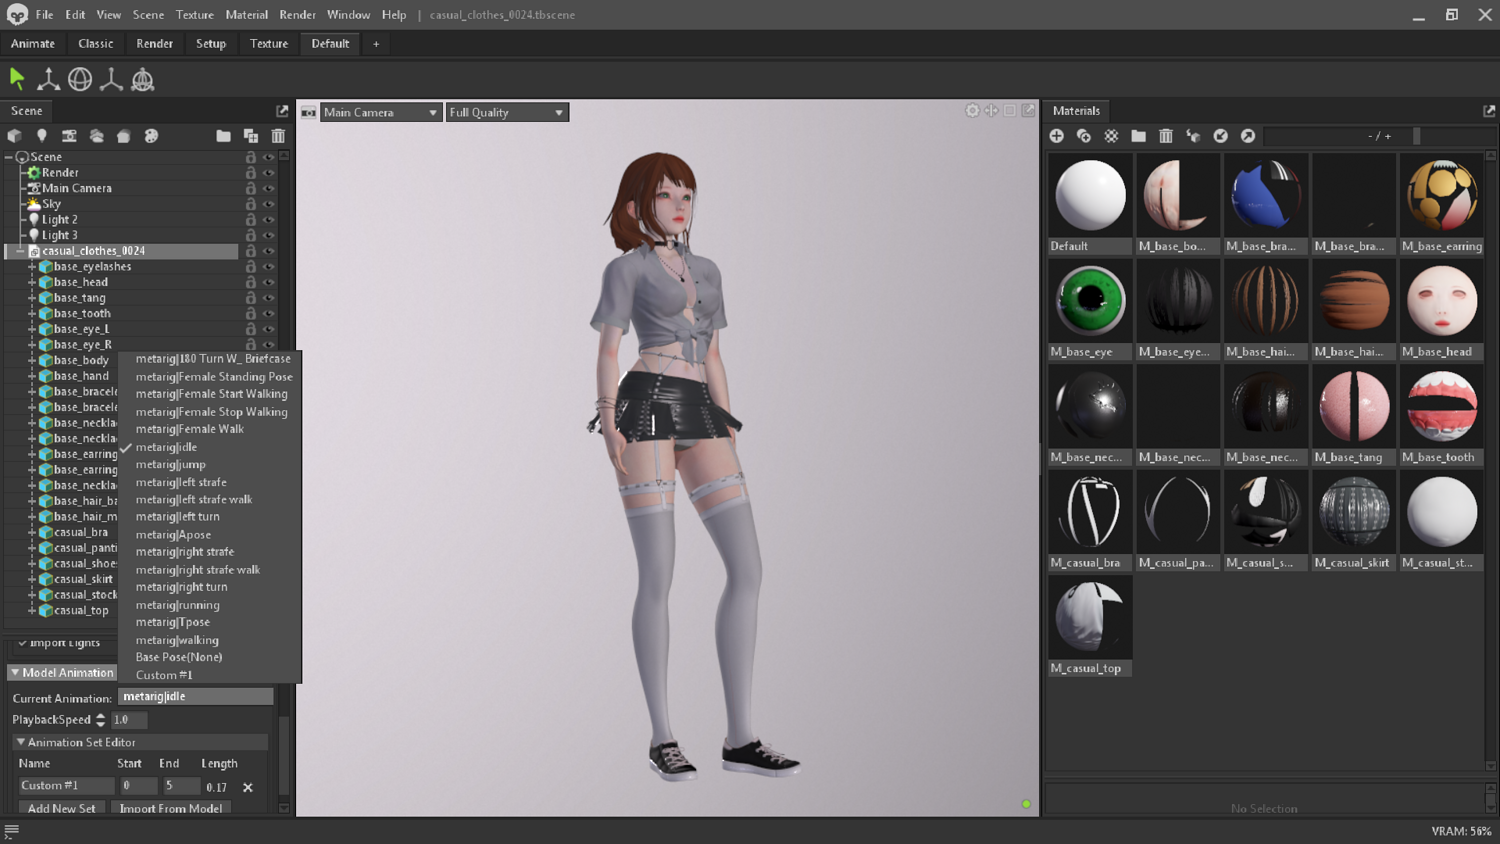The height and width of the screenshot is (844, 1500).
Task: Add a new camera to the scene
Action: (69, 136)
